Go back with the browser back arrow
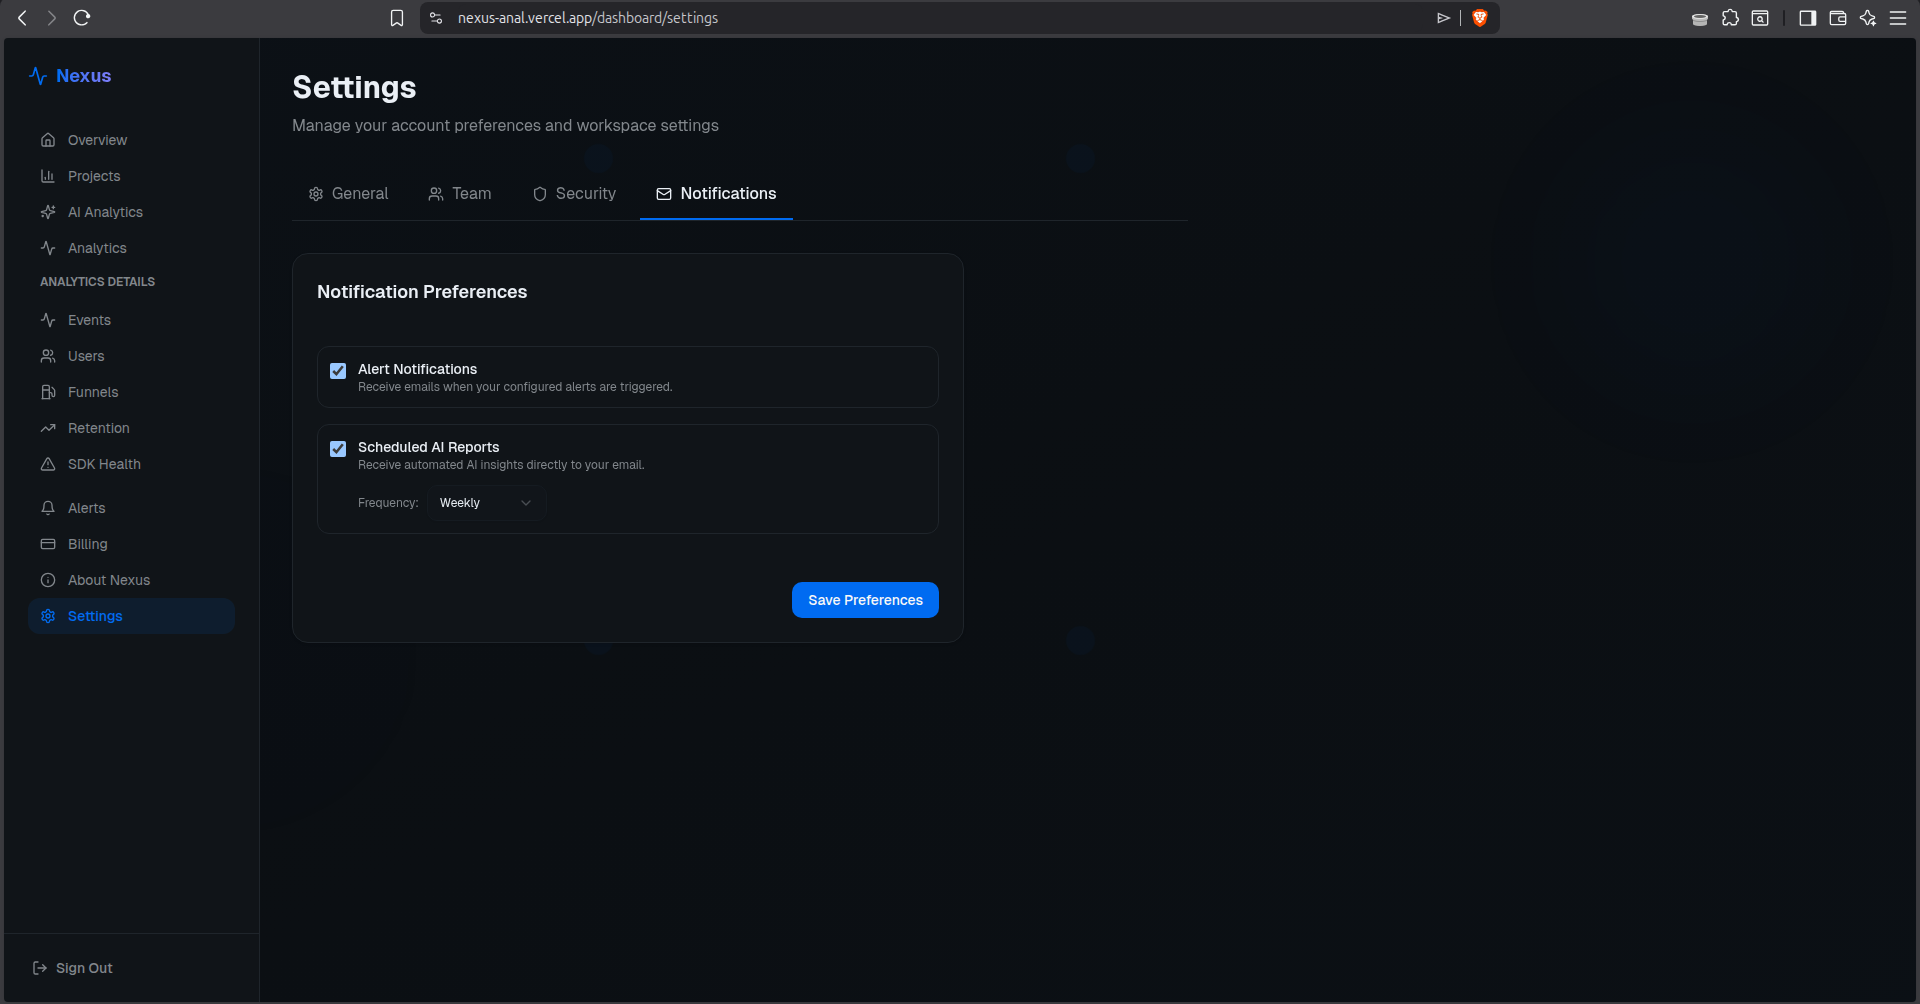Screen dimensions: 1920x1004 click(x=22, y=18)
